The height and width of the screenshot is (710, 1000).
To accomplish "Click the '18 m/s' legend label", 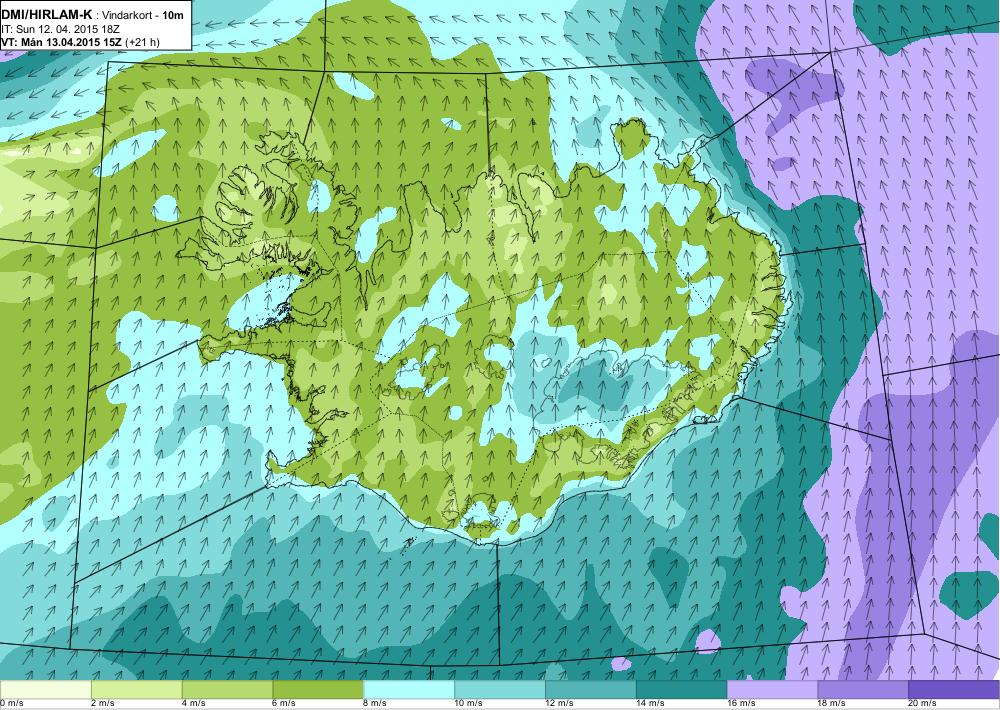I will click(x=832, y=704).
